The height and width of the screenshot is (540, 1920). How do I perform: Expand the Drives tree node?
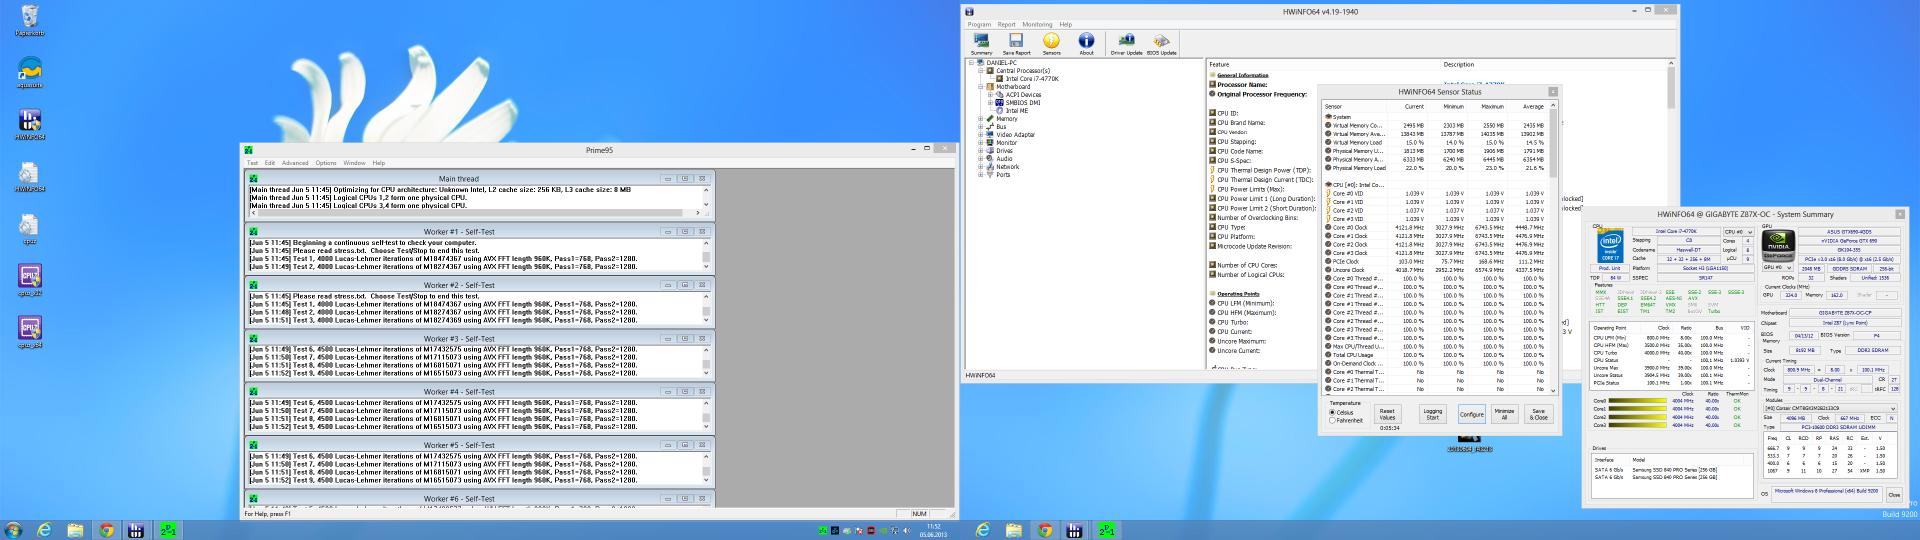click(x=981, y=151)
